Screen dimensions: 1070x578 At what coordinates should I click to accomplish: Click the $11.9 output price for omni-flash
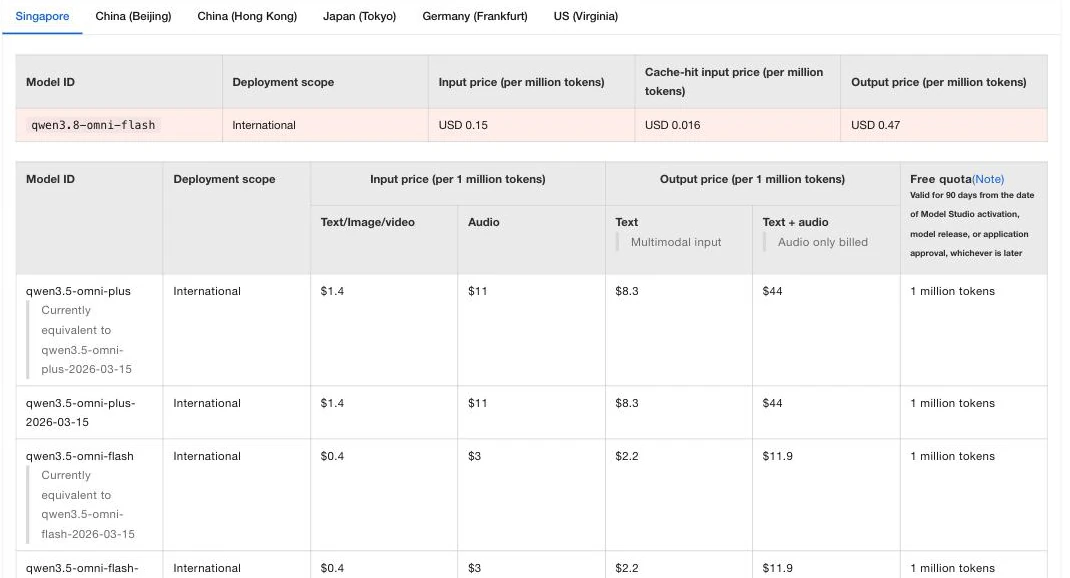point(777,457)
